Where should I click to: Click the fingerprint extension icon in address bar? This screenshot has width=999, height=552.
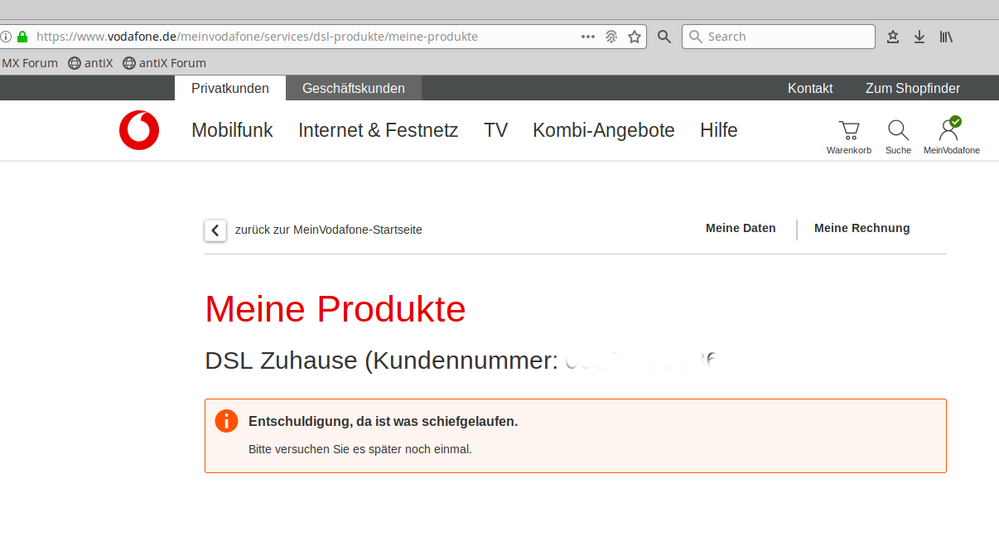[611, 37]
